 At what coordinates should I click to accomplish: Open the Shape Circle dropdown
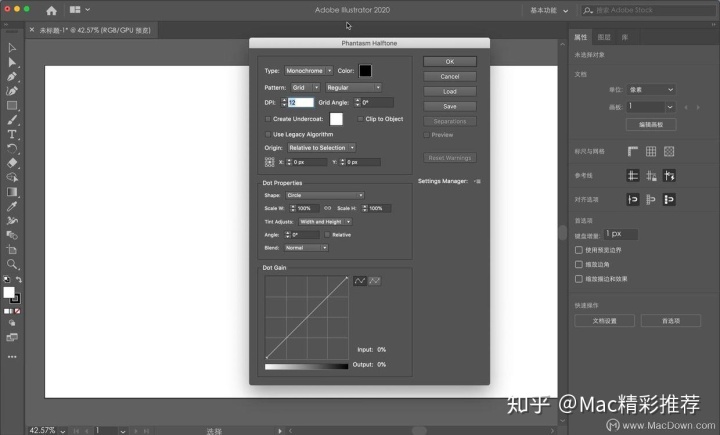click(325, 195)
